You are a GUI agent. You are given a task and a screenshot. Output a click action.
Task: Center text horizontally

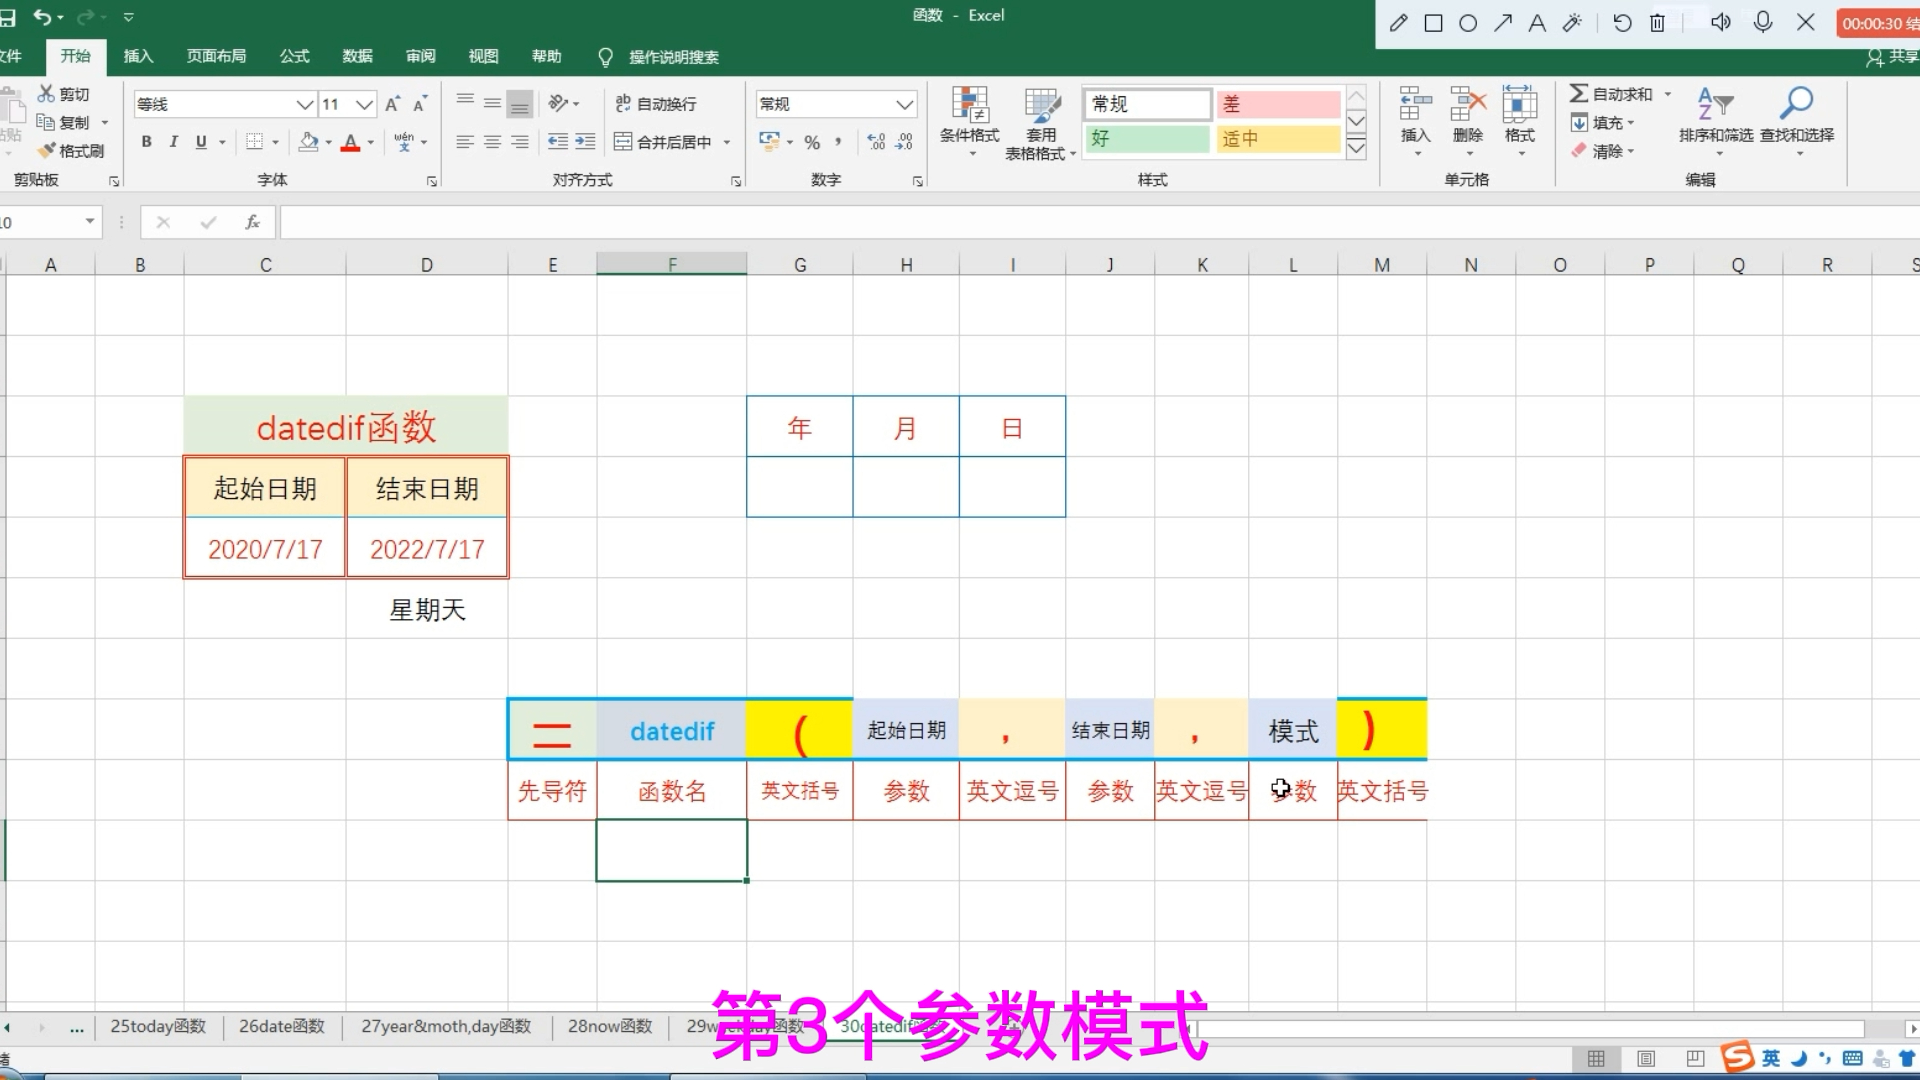pyautogui.click(x=492, y=142)
